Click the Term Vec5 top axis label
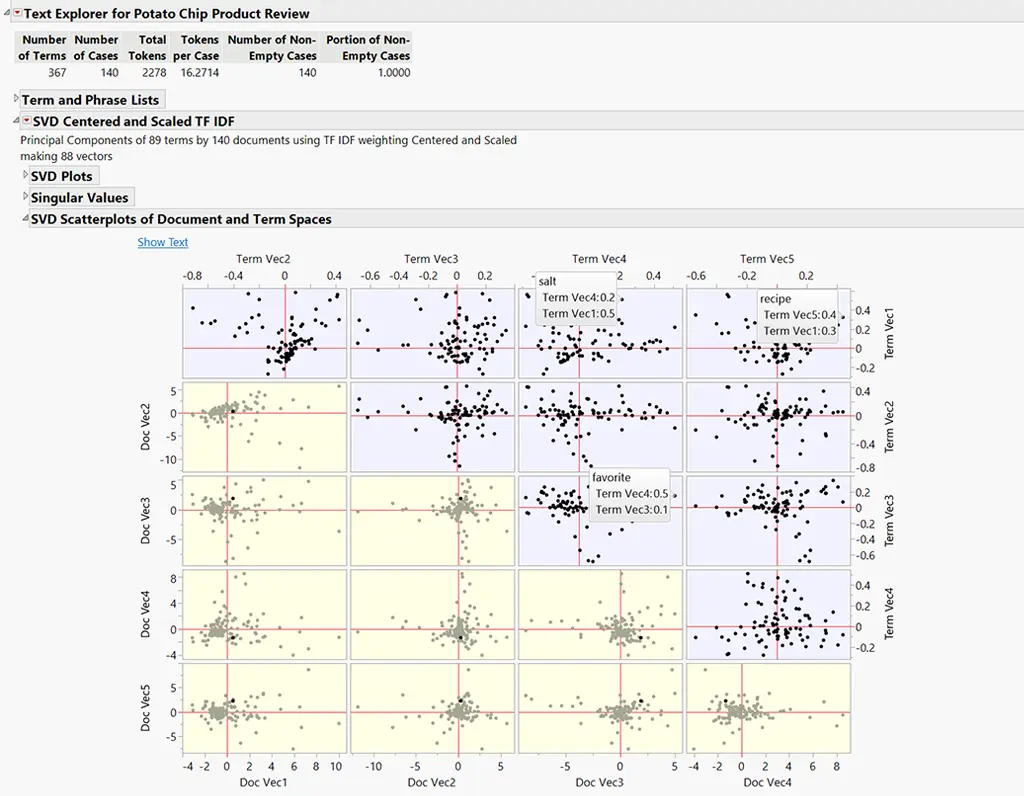1024x796 pixels. pos(767,259)
